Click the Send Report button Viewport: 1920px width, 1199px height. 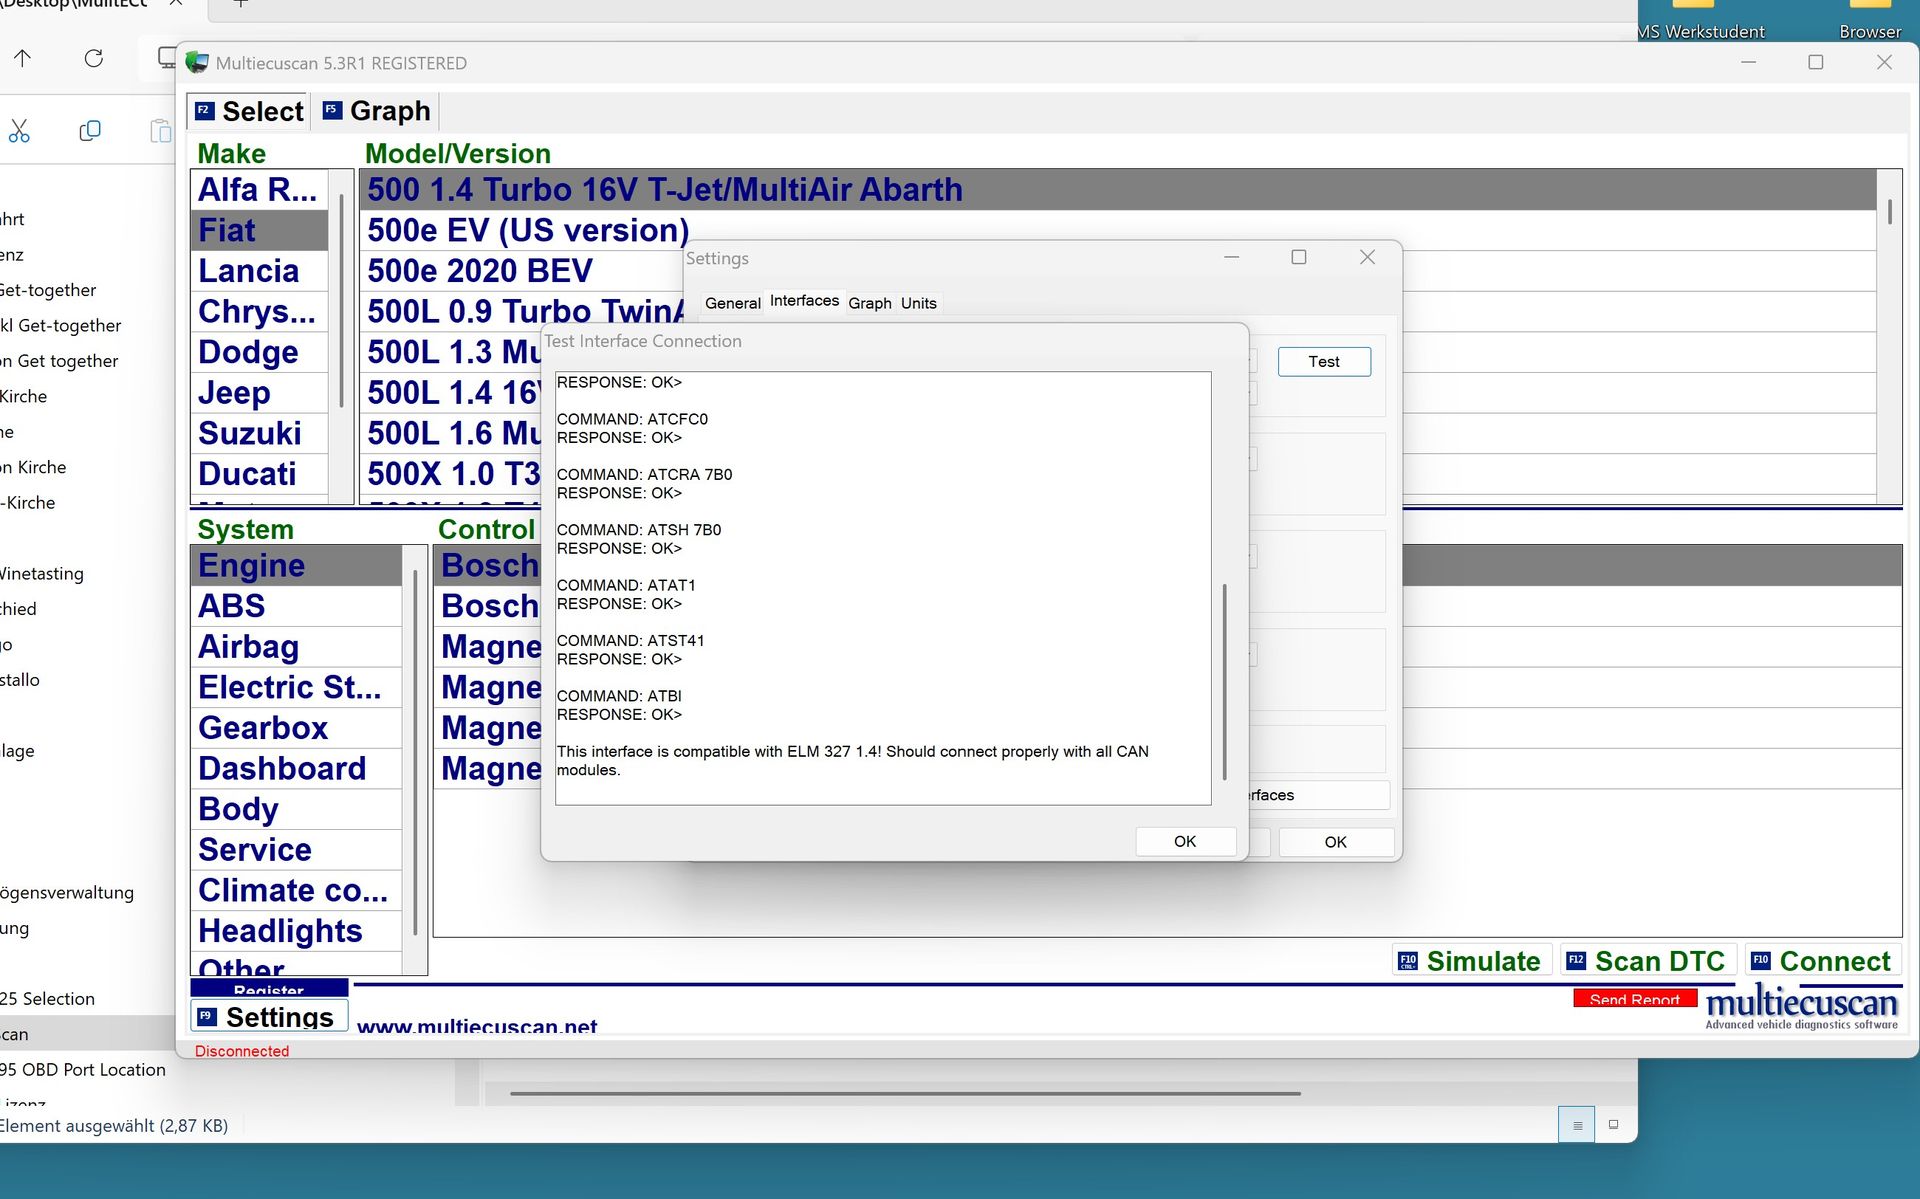pos(1635,998)
